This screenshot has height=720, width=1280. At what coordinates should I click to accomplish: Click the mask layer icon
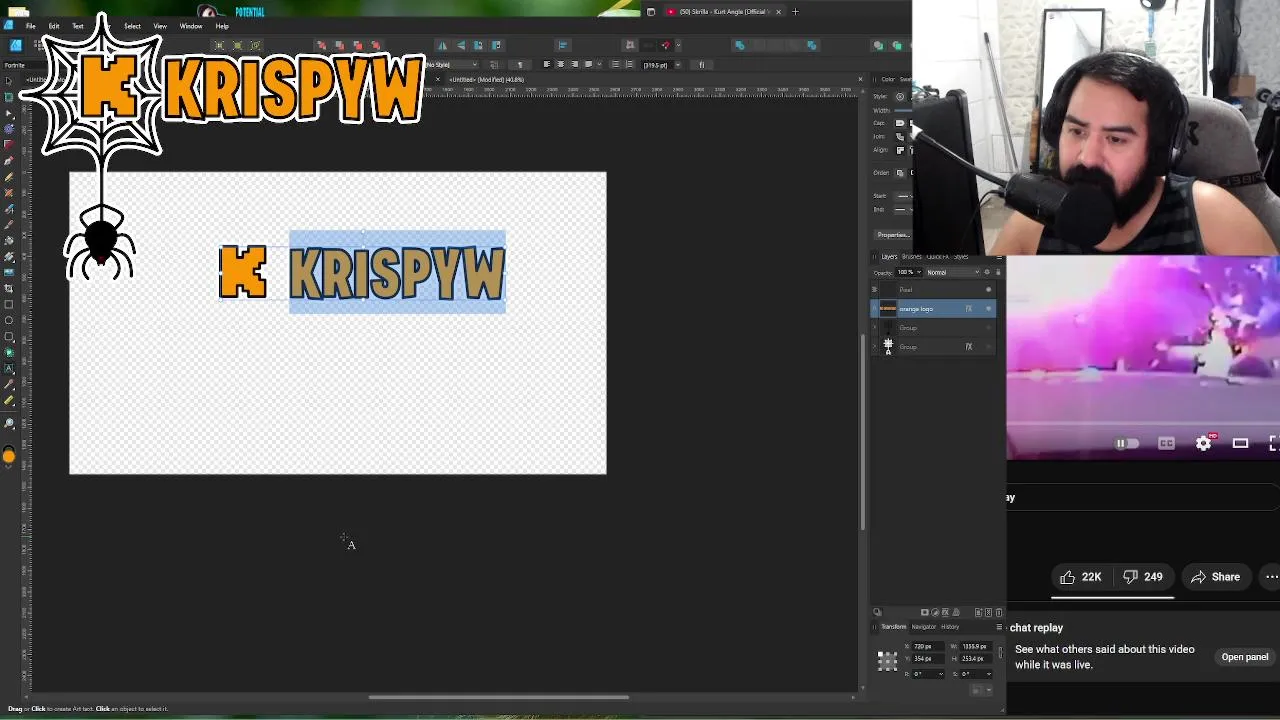coord(925,612)
